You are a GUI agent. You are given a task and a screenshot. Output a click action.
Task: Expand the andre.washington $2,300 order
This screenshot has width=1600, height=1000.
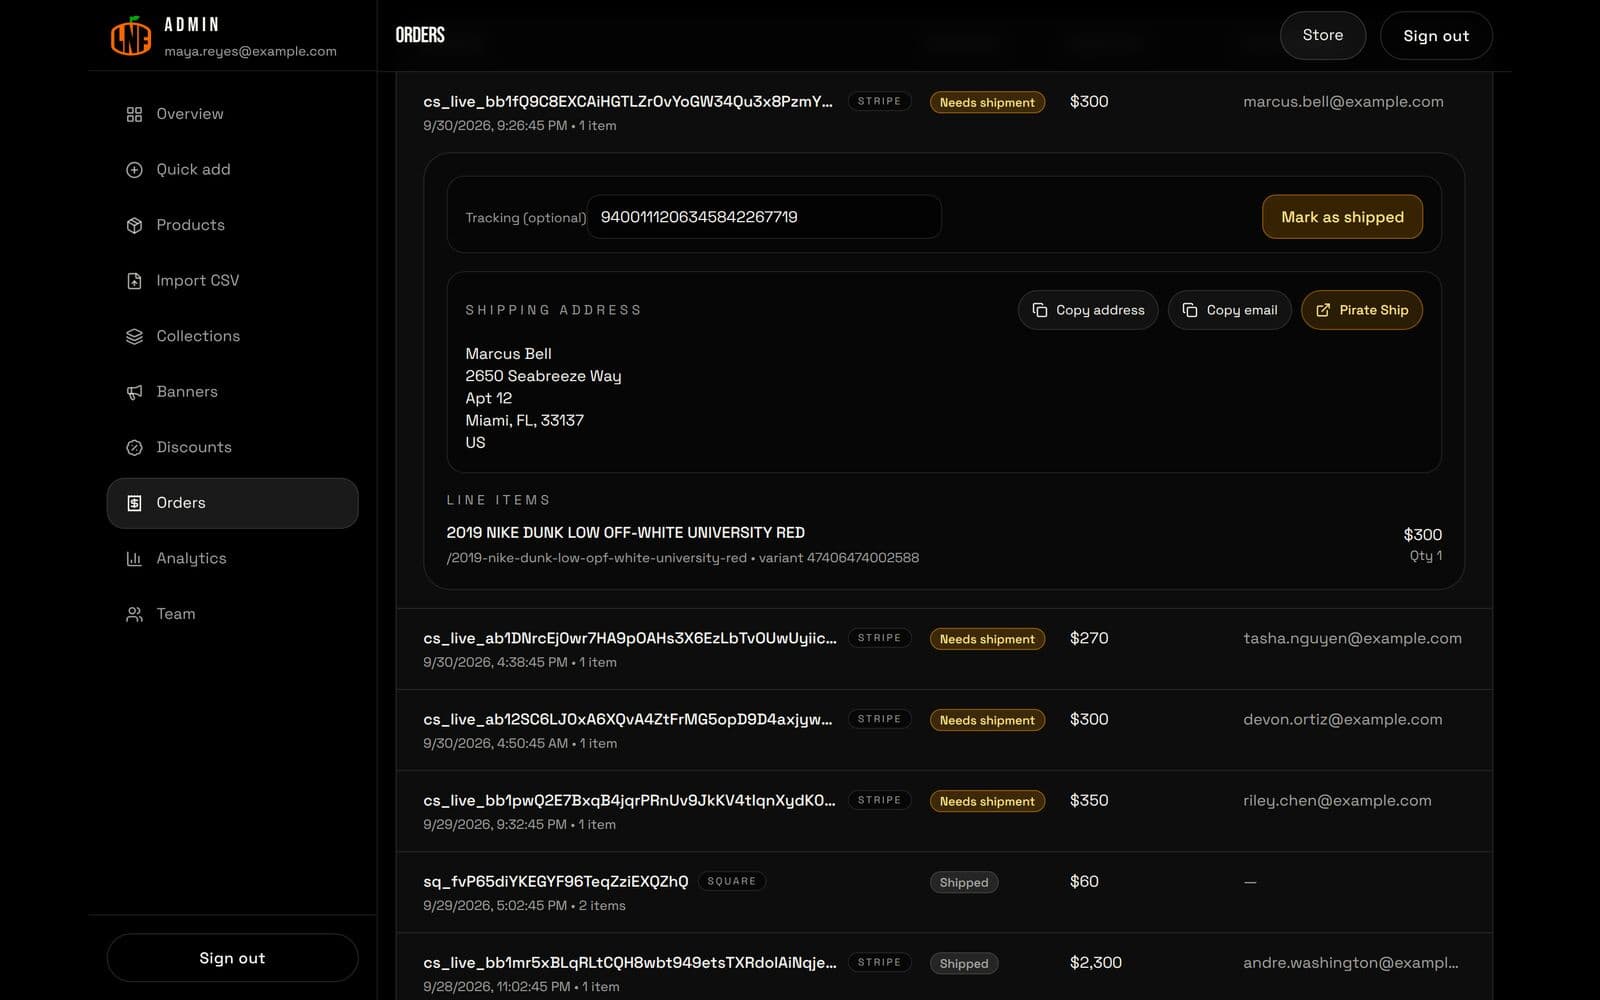[x=944, y=967]
